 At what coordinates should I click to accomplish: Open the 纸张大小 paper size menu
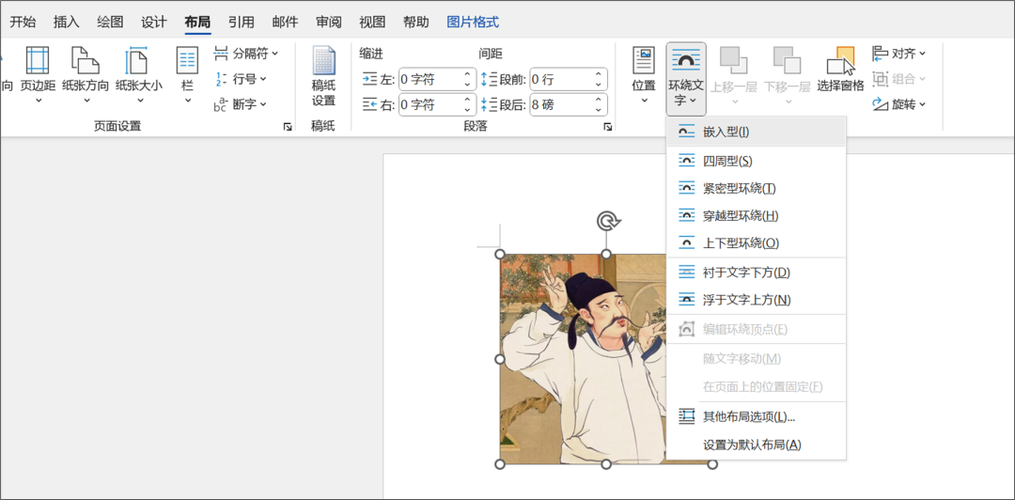(x=139, y=76)
